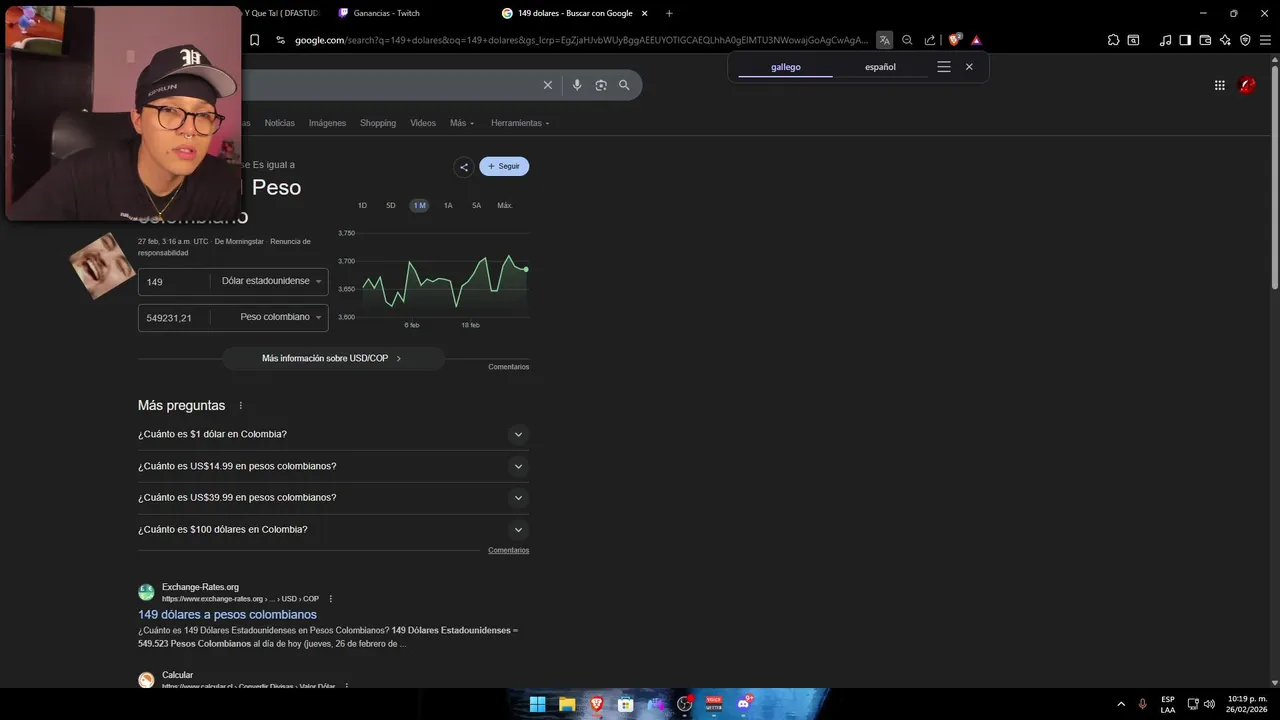Click the zoom magnifier icon in address bar
The width and height of the screenshot is (1280, 720).
(907, 40)
